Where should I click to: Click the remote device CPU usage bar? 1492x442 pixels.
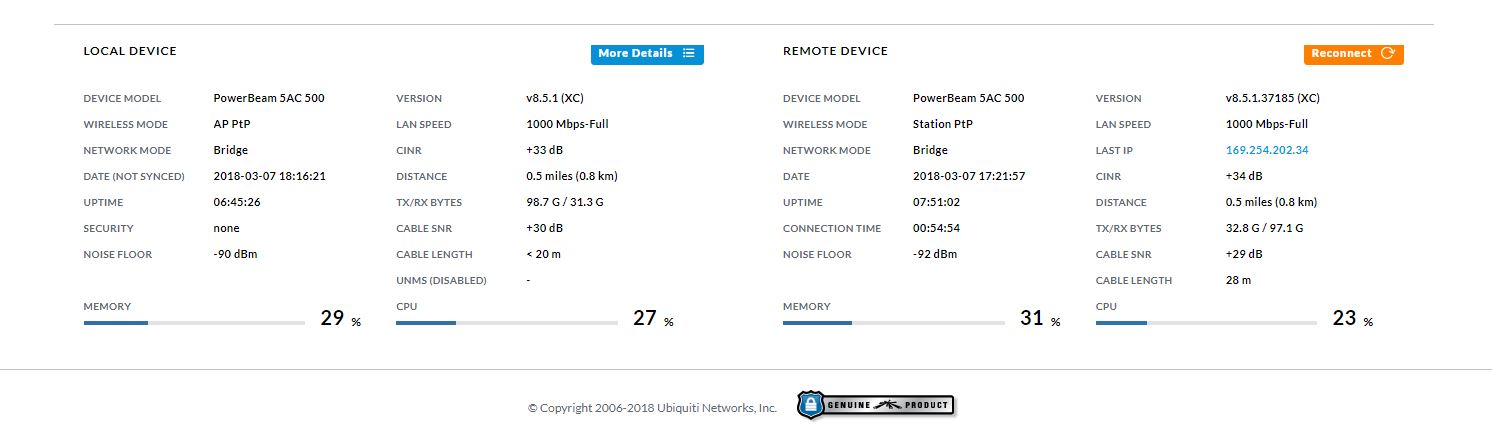(x=1206, y=323)
